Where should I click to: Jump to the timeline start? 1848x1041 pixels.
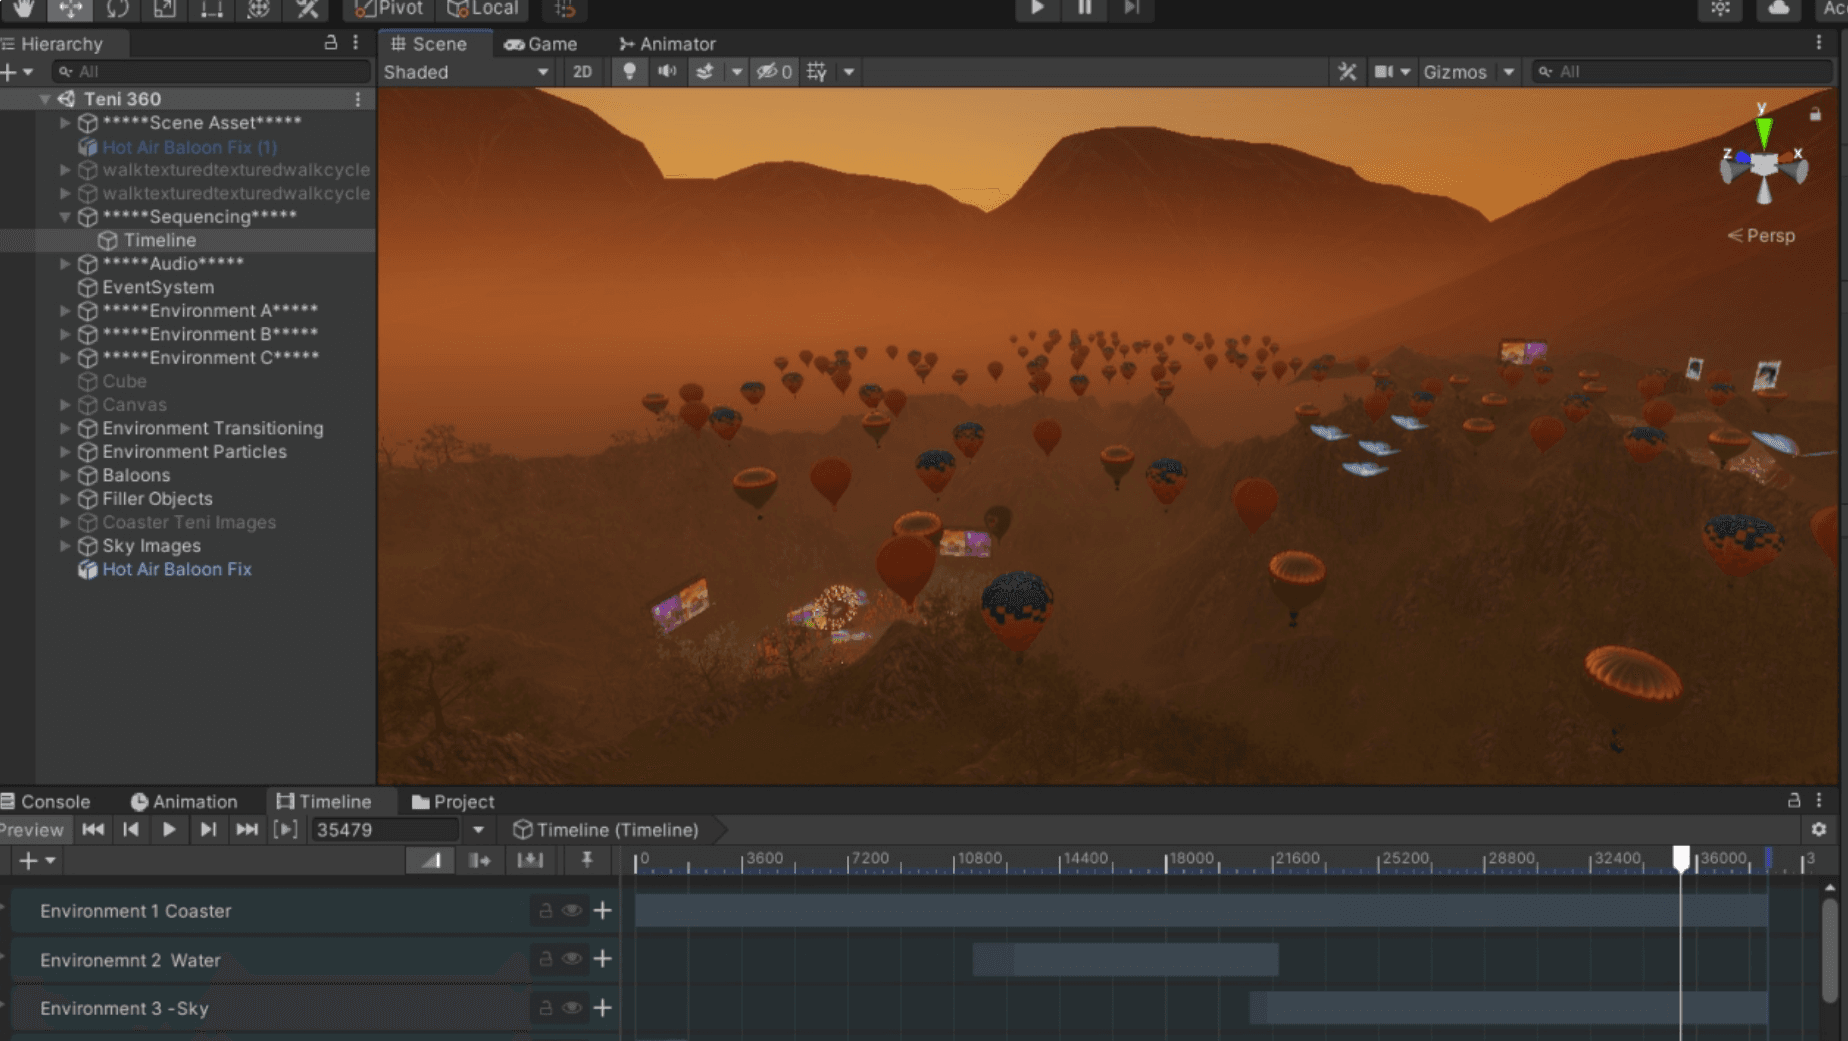coord(93,829)
